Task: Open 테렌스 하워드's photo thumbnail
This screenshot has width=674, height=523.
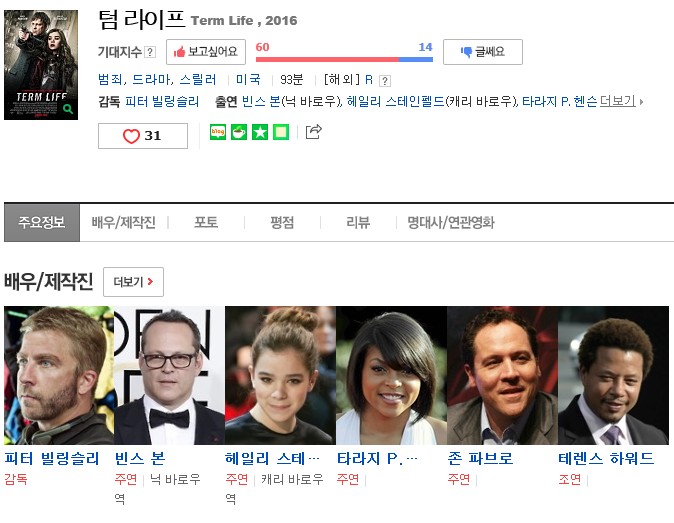Action: 613,375
